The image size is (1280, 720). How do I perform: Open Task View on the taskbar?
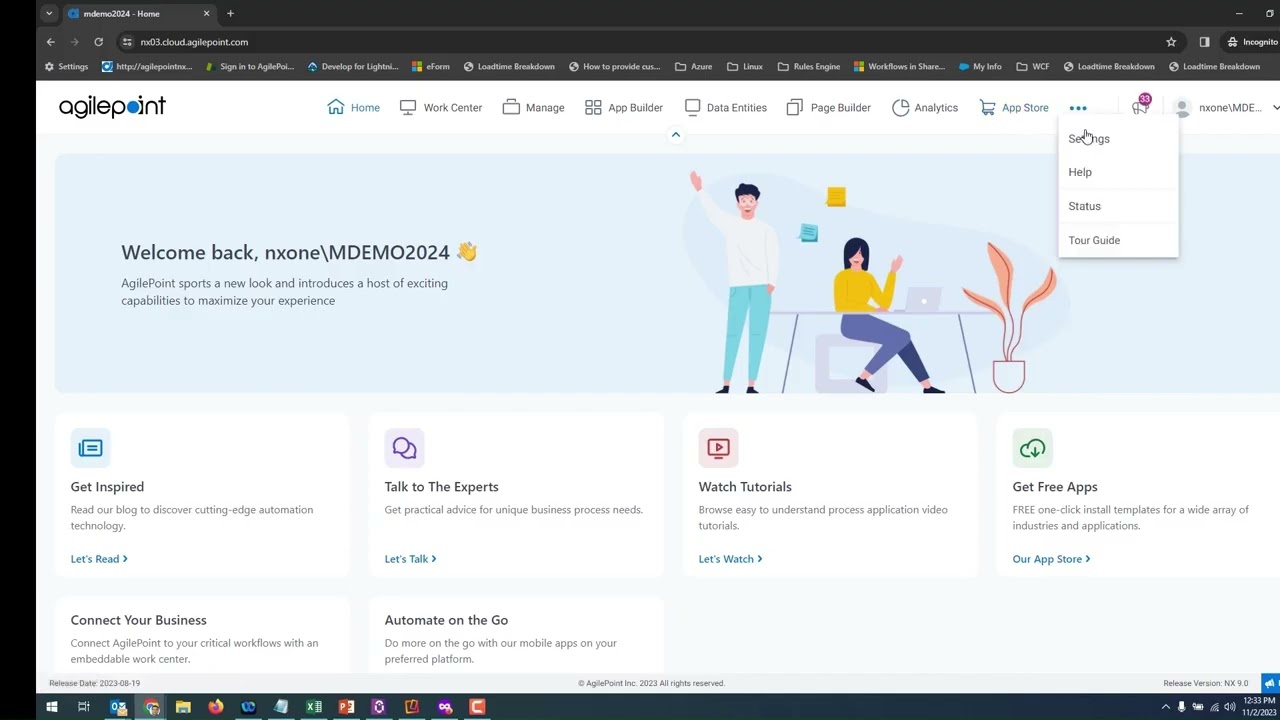84,707
